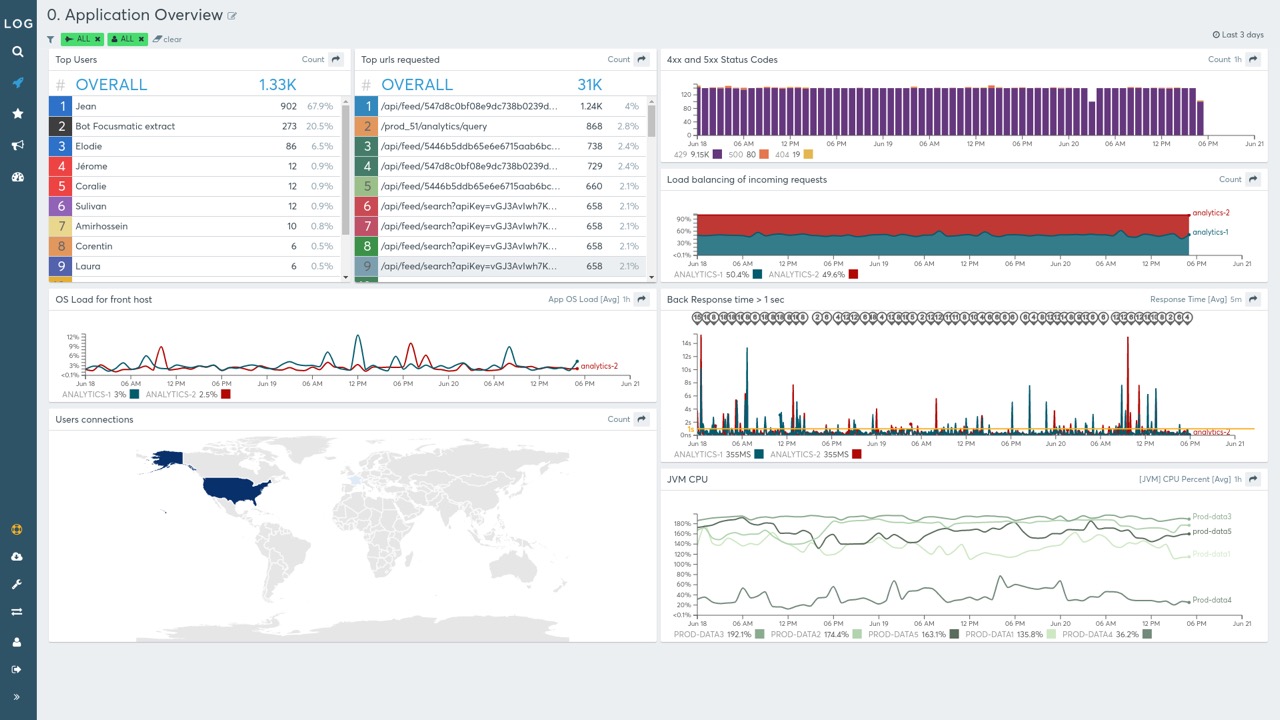The image size is (1280, 720).
Task: Open the search magnifier in the sidebar
Action: click(x=18, y=52)
